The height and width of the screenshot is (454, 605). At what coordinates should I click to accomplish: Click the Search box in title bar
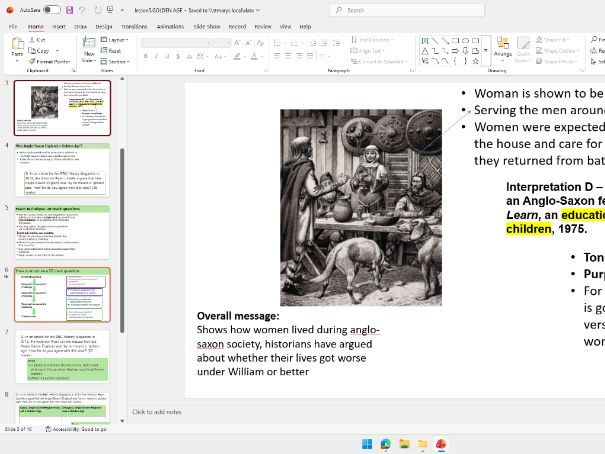[x=407, y=10]
